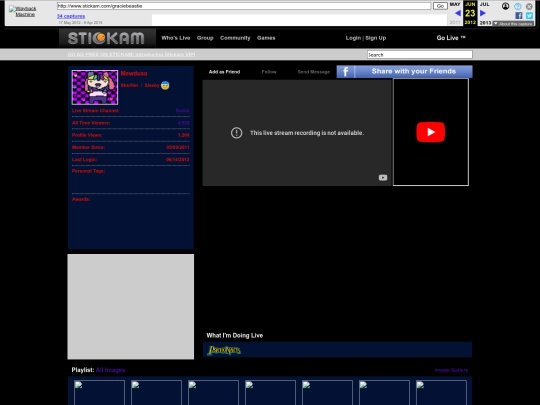
Task: Click the 'Profile Views:' label
Action: point(87,135)
